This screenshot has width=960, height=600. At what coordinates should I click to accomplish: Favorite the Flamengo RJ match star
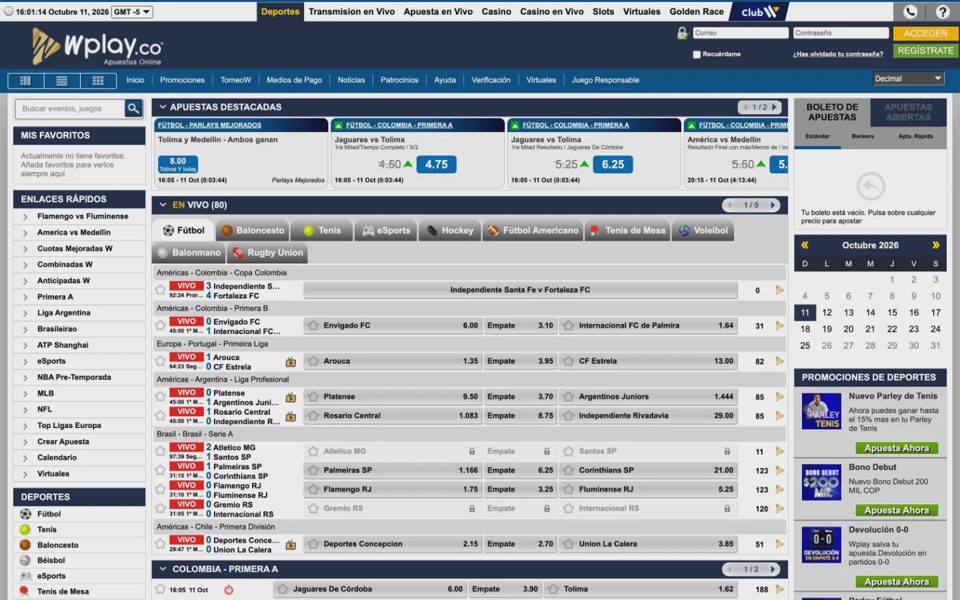(160, 489)
